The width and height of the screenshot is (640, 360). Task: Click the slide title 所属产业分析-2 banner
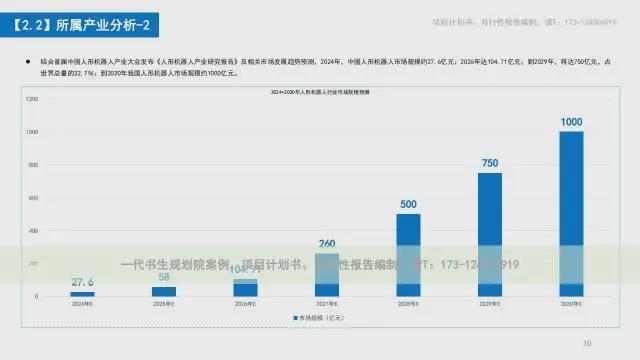coord(80,25)
